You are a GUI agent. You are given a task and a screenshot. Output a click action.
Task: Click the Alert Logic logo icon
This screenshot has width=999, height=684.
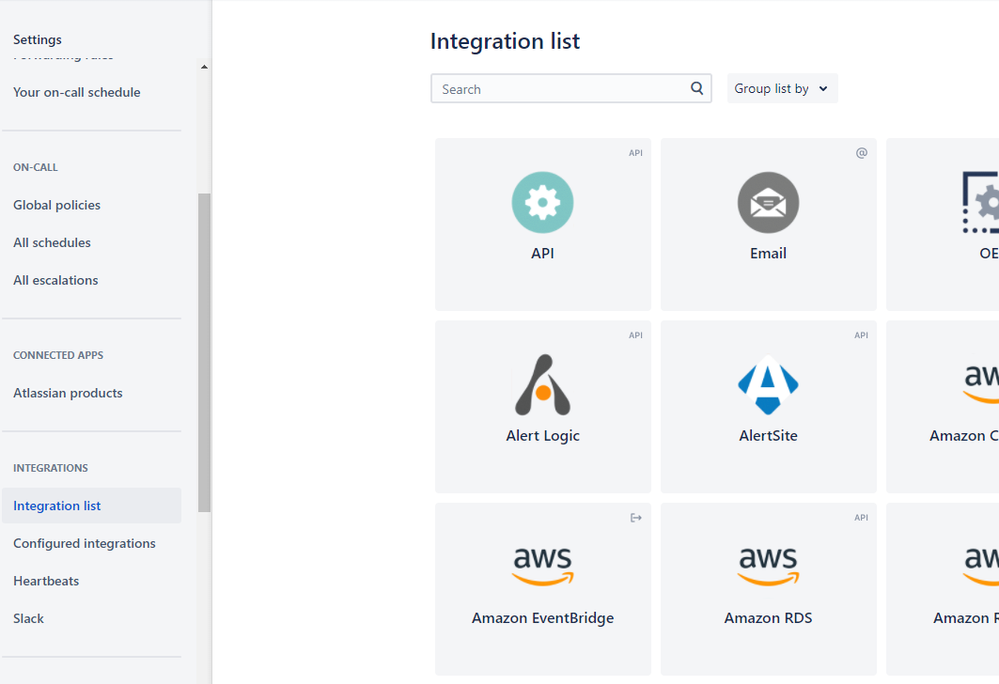click(x=542, y=385)
